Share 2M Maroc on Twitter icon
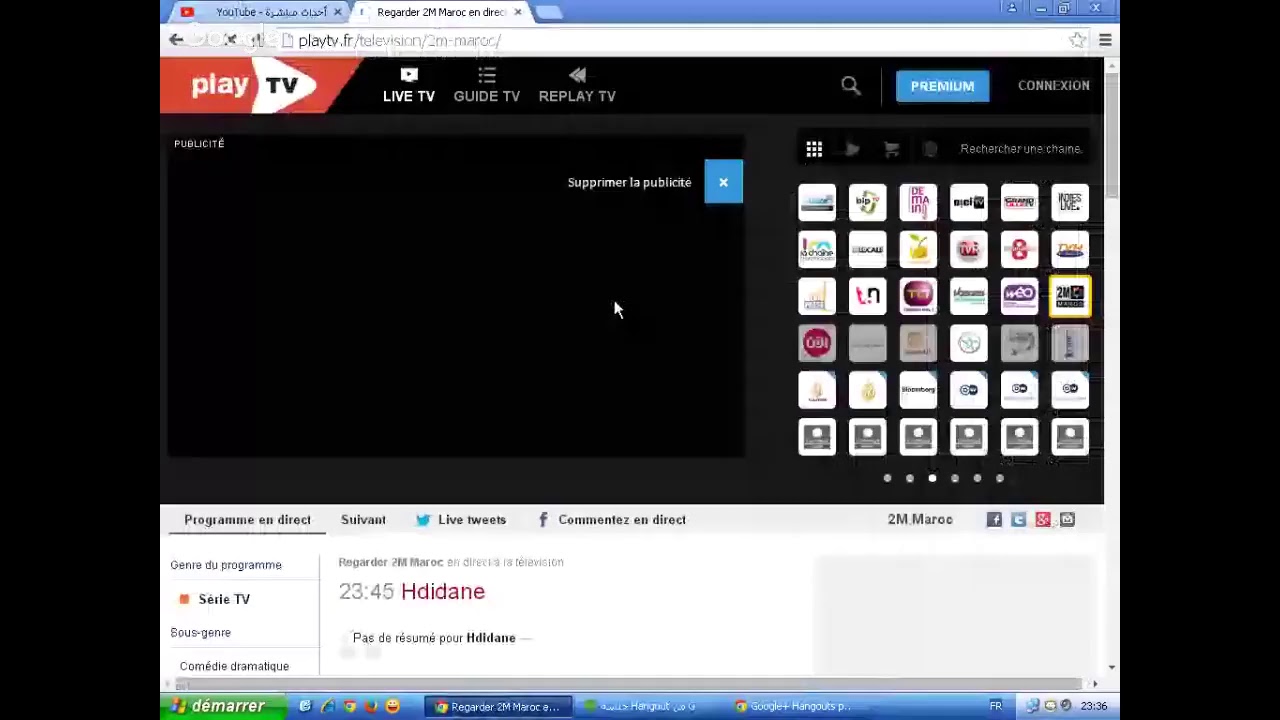Image resolution: width=1280 pixels, height=720 pixels. point(1018,520)
